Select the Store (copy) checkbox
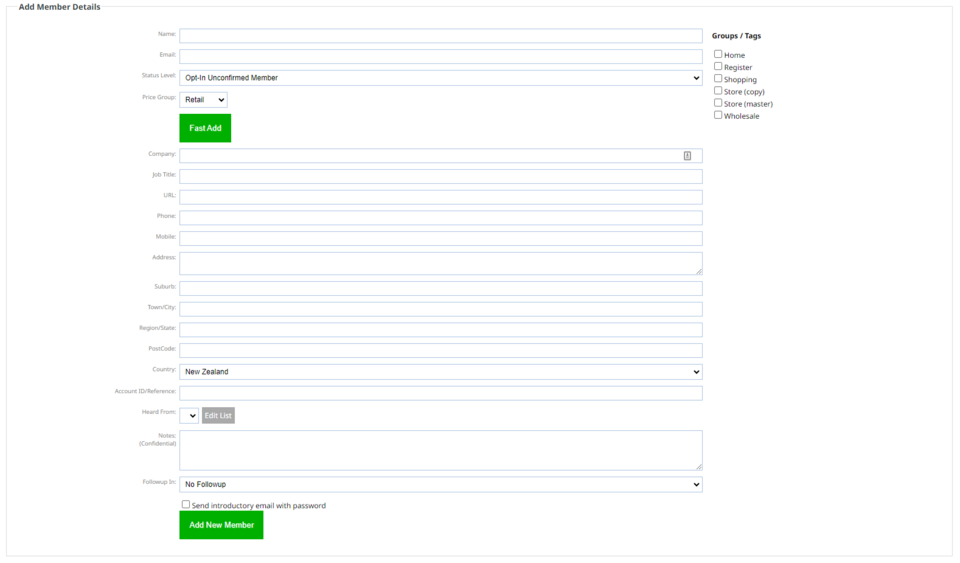The width and height of the screenshot is (960, 563). [x=718, y=91]
